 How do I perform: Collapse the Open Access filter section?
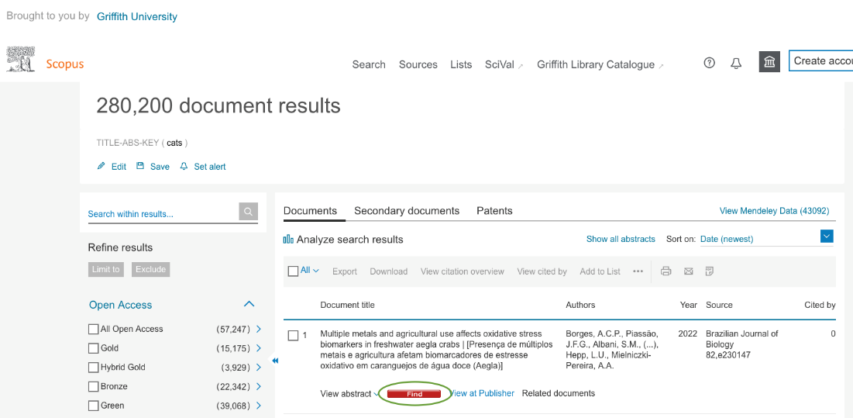pos(249,304)
